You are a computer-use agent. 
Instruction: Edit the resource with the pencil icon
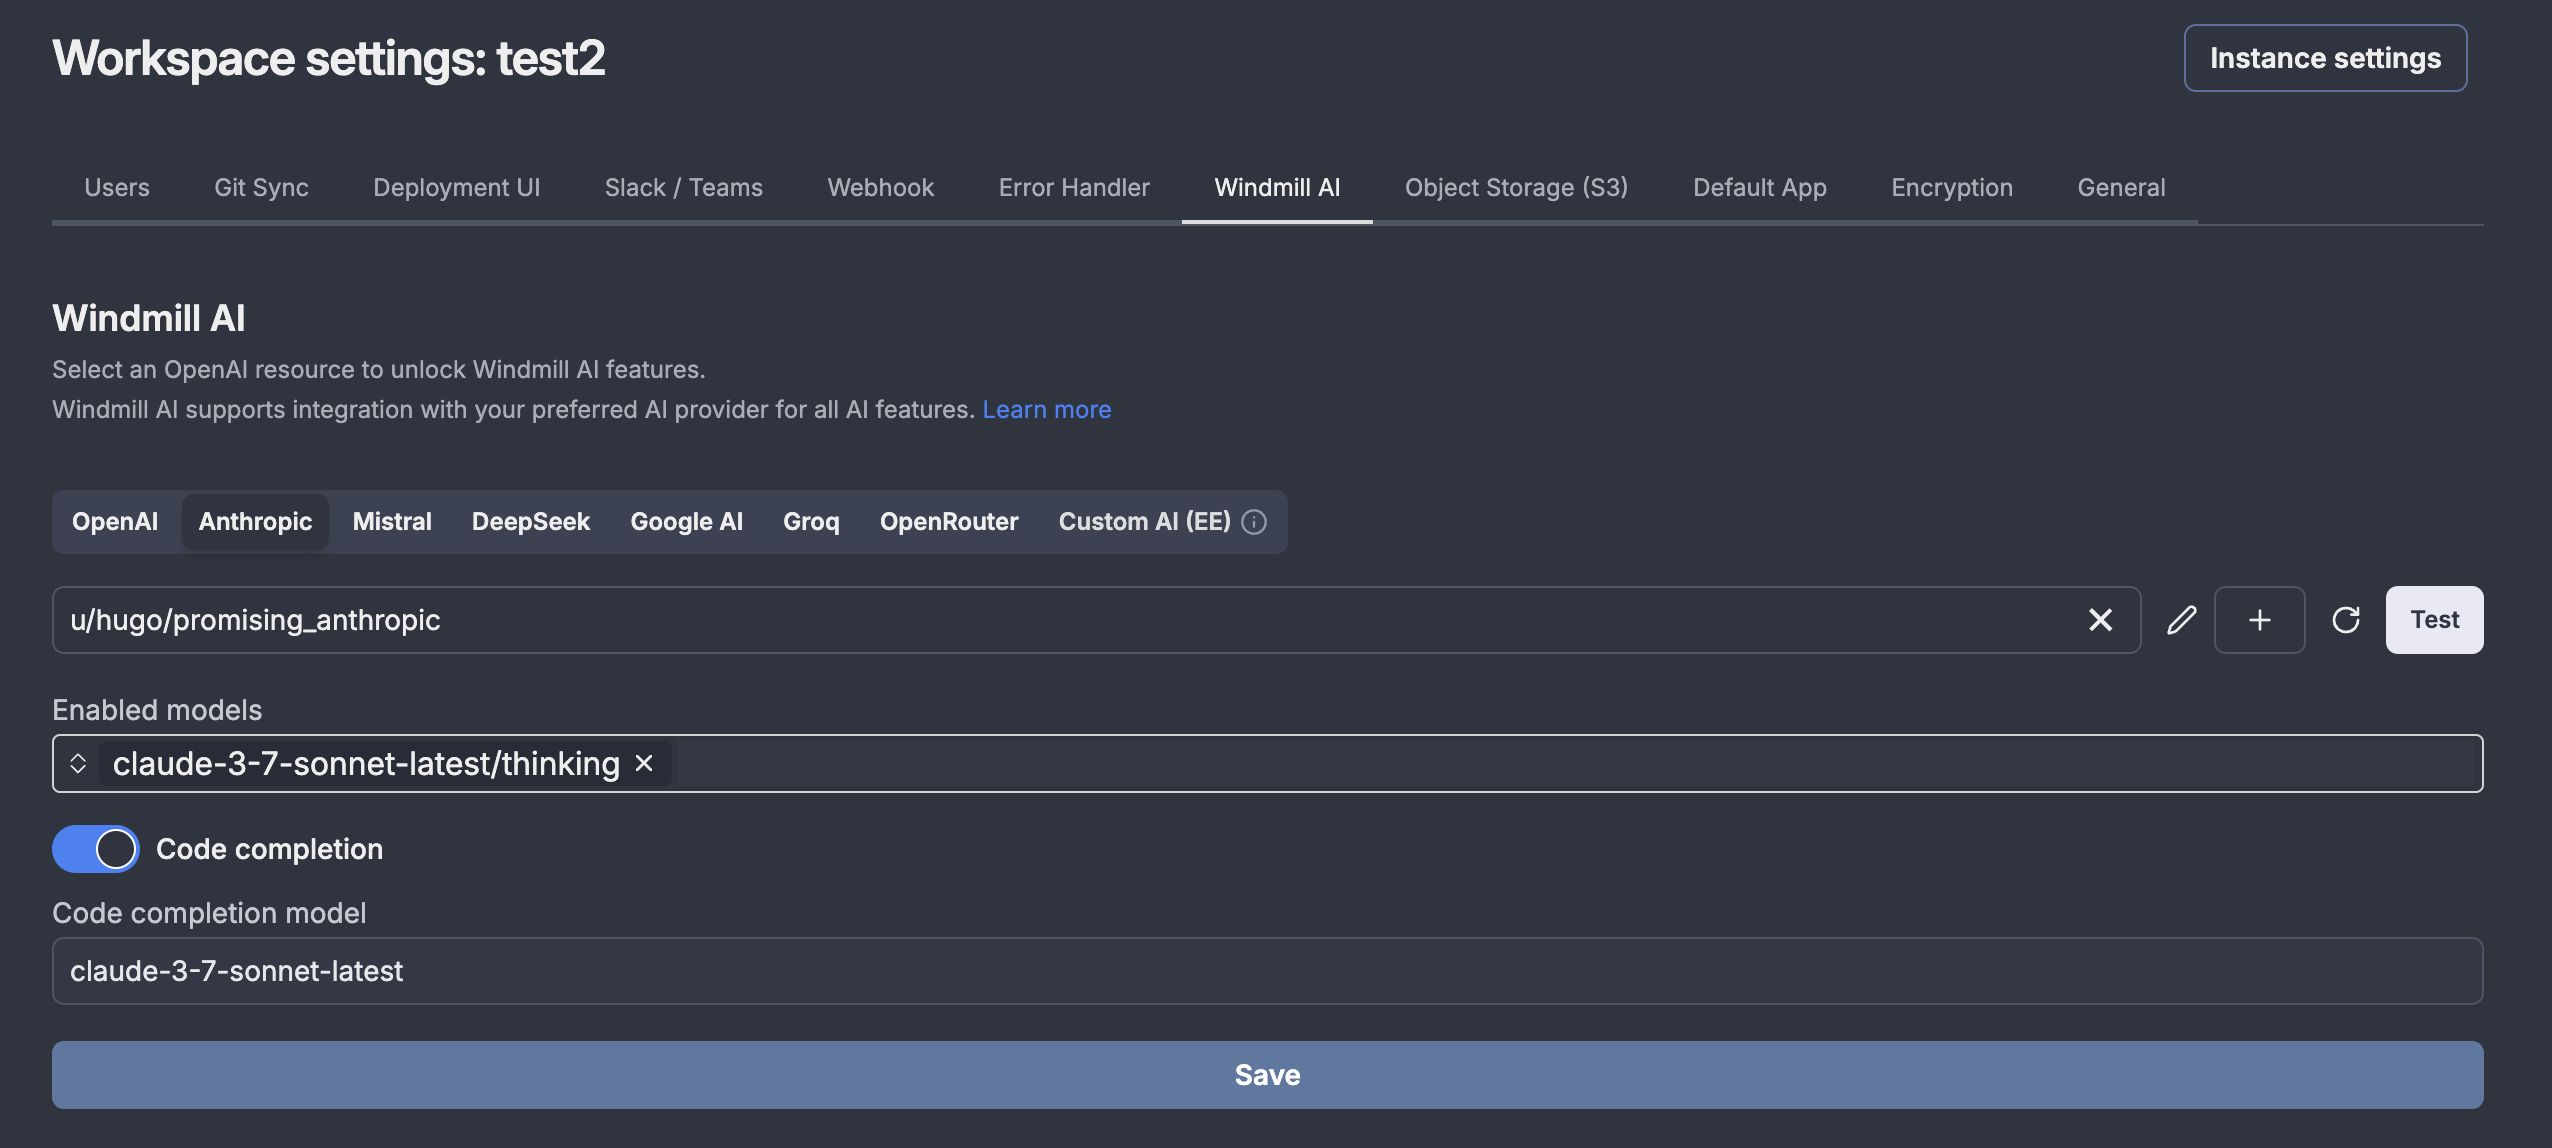coord(2181,620)
